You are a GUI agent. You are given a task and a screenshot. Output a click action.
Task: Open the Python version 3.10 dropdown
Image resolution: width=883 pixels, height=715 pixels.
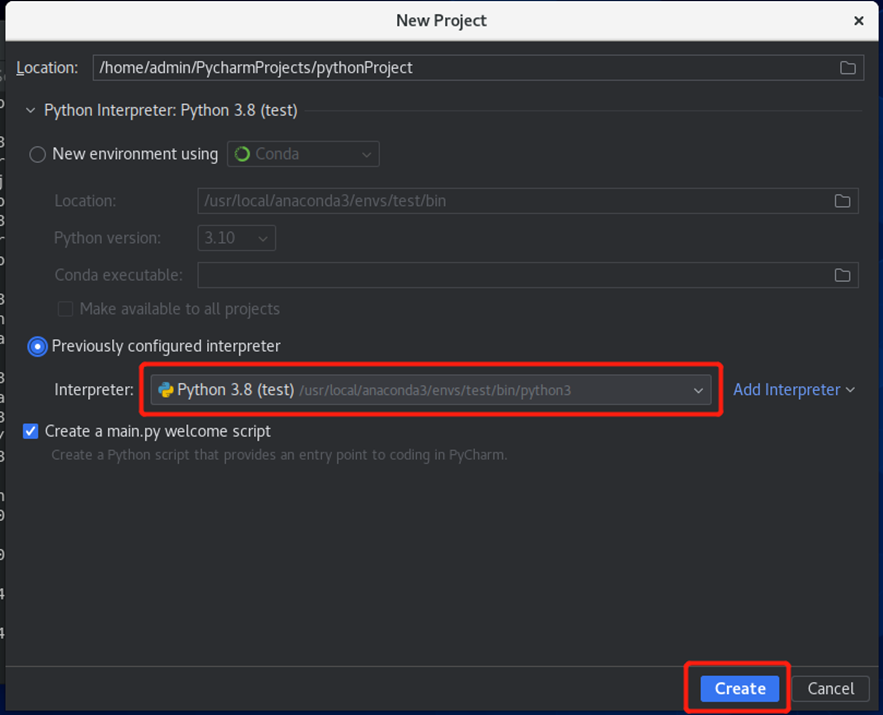click(x=237, y=238)
